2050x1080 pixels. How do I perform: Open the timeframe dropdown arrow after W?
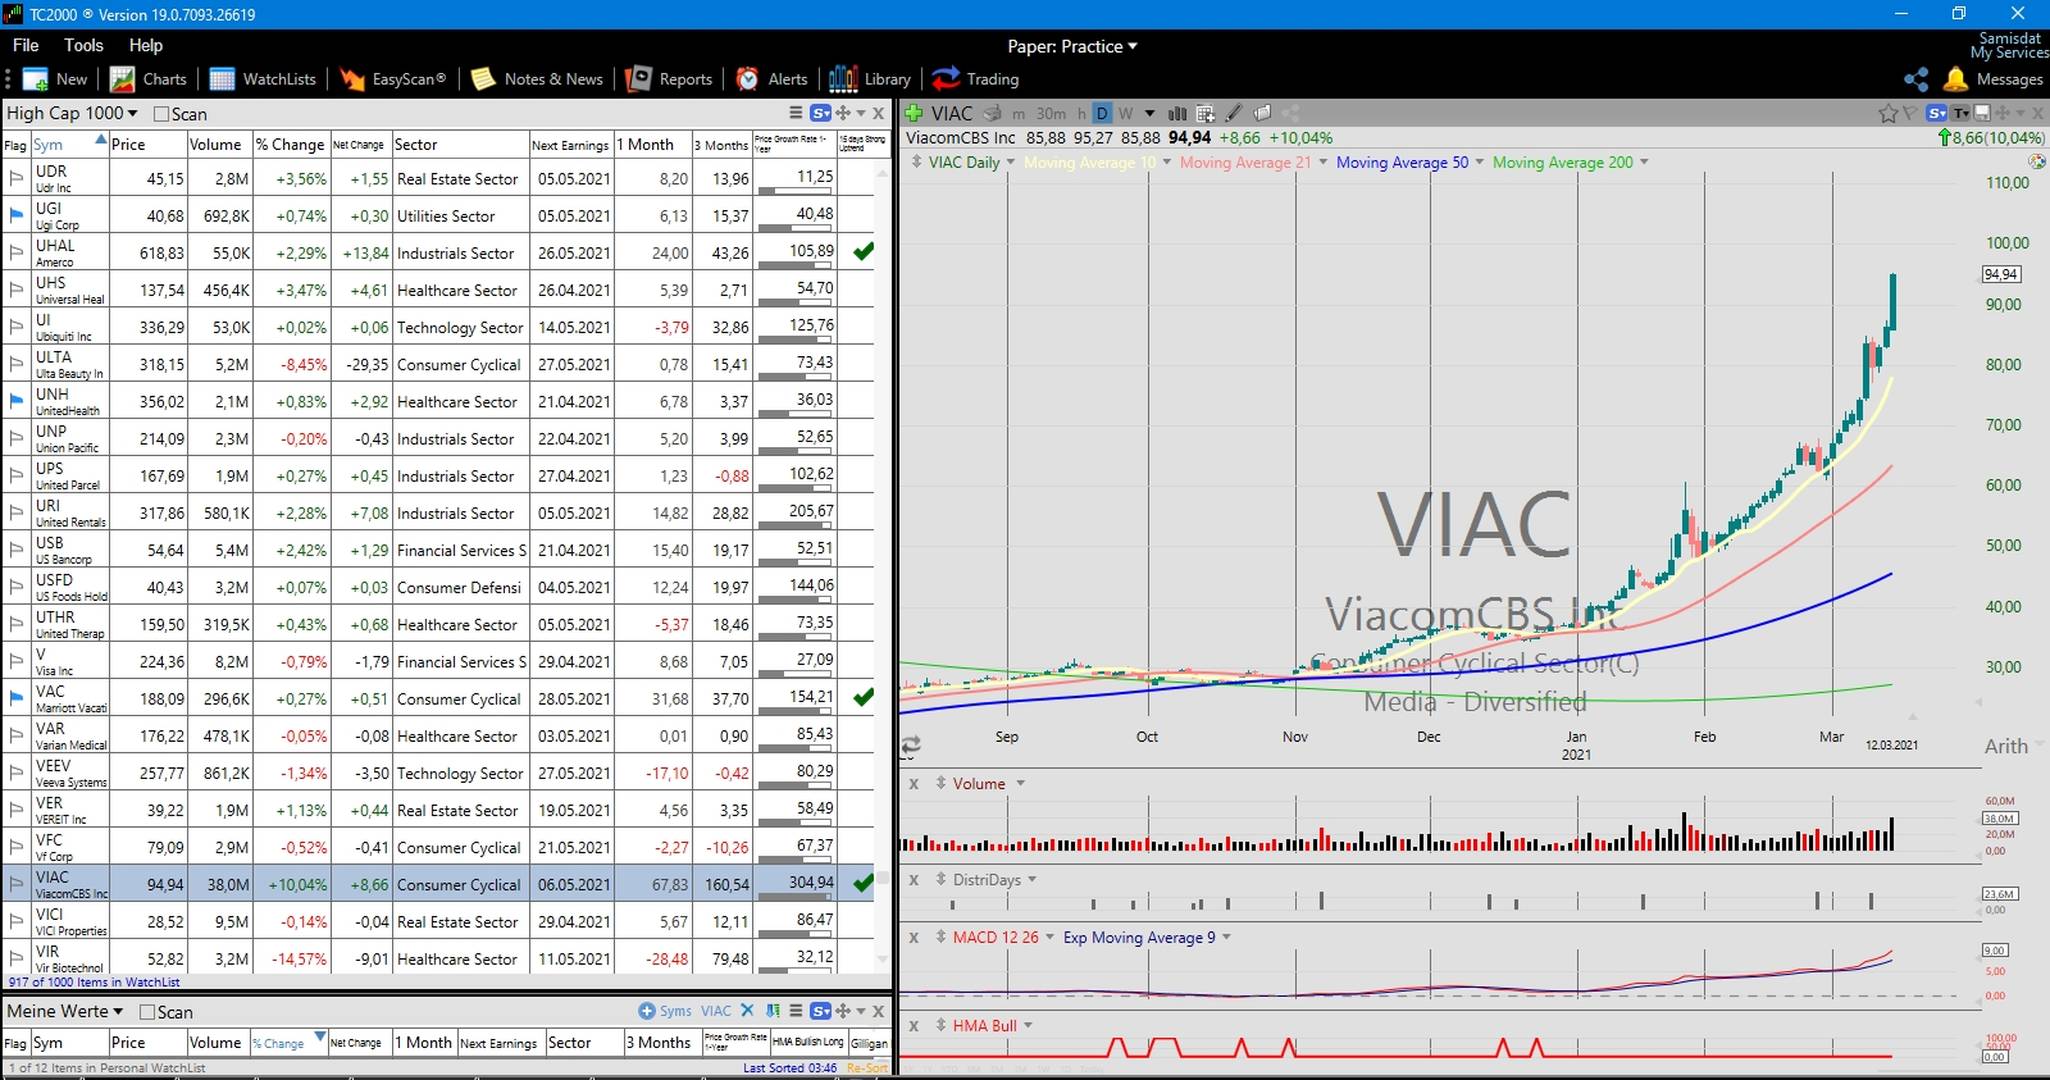1149,113
